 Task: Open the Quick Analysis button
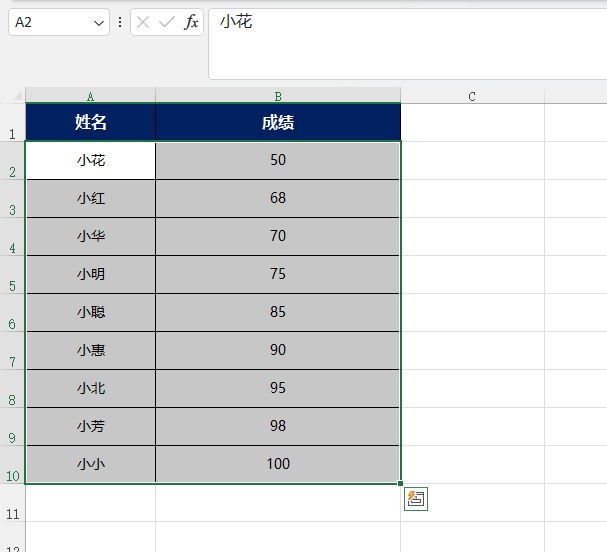coord(416,499)
